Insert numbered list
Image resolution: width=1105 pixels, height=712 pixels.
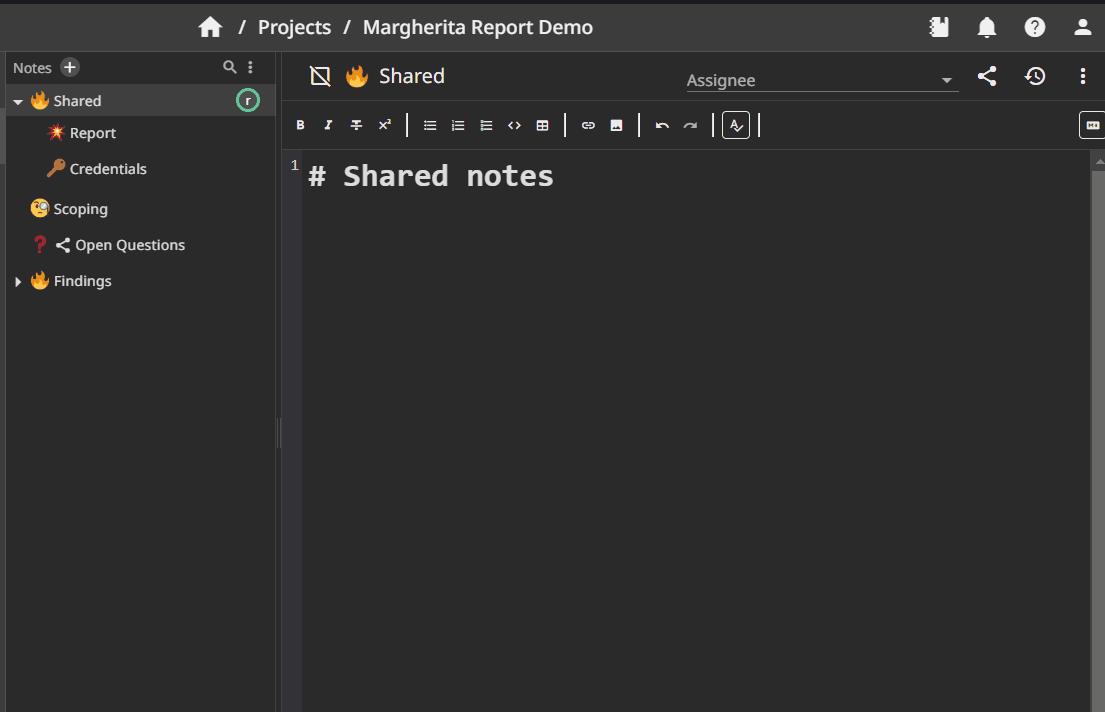458,125
